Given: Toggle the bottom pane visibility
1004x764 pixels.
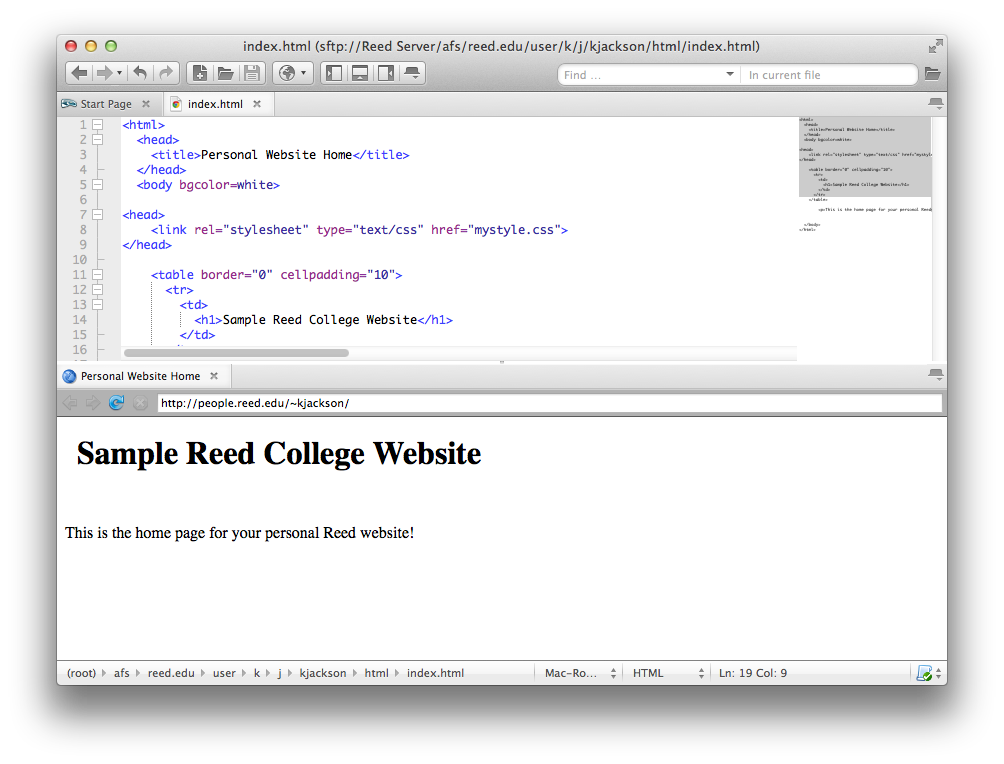Looking at the screenshot, I should coord(360,73).
